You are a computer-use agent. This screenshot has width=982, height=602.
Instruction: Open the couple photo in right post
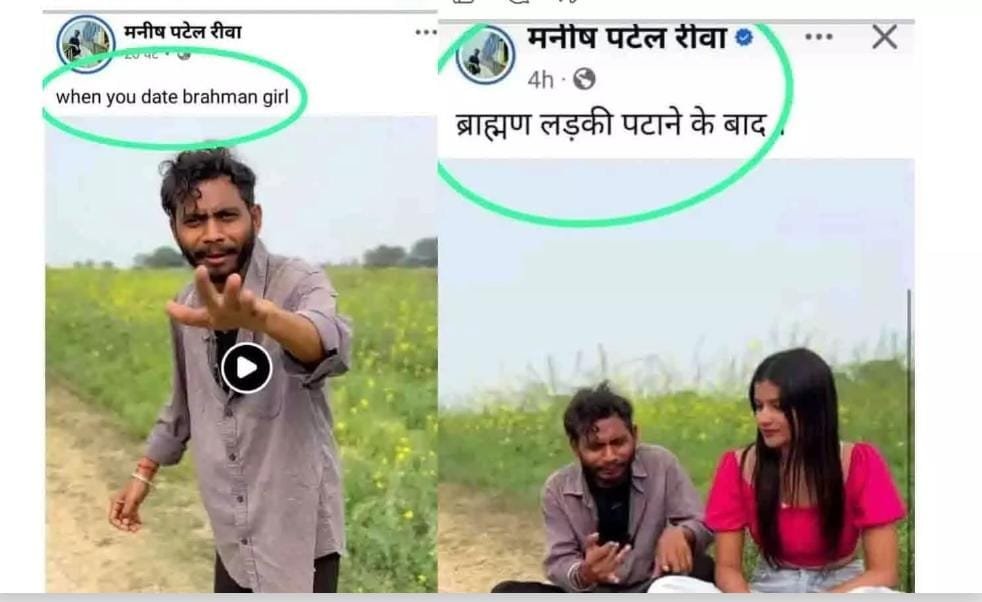[x=676, y=375]
